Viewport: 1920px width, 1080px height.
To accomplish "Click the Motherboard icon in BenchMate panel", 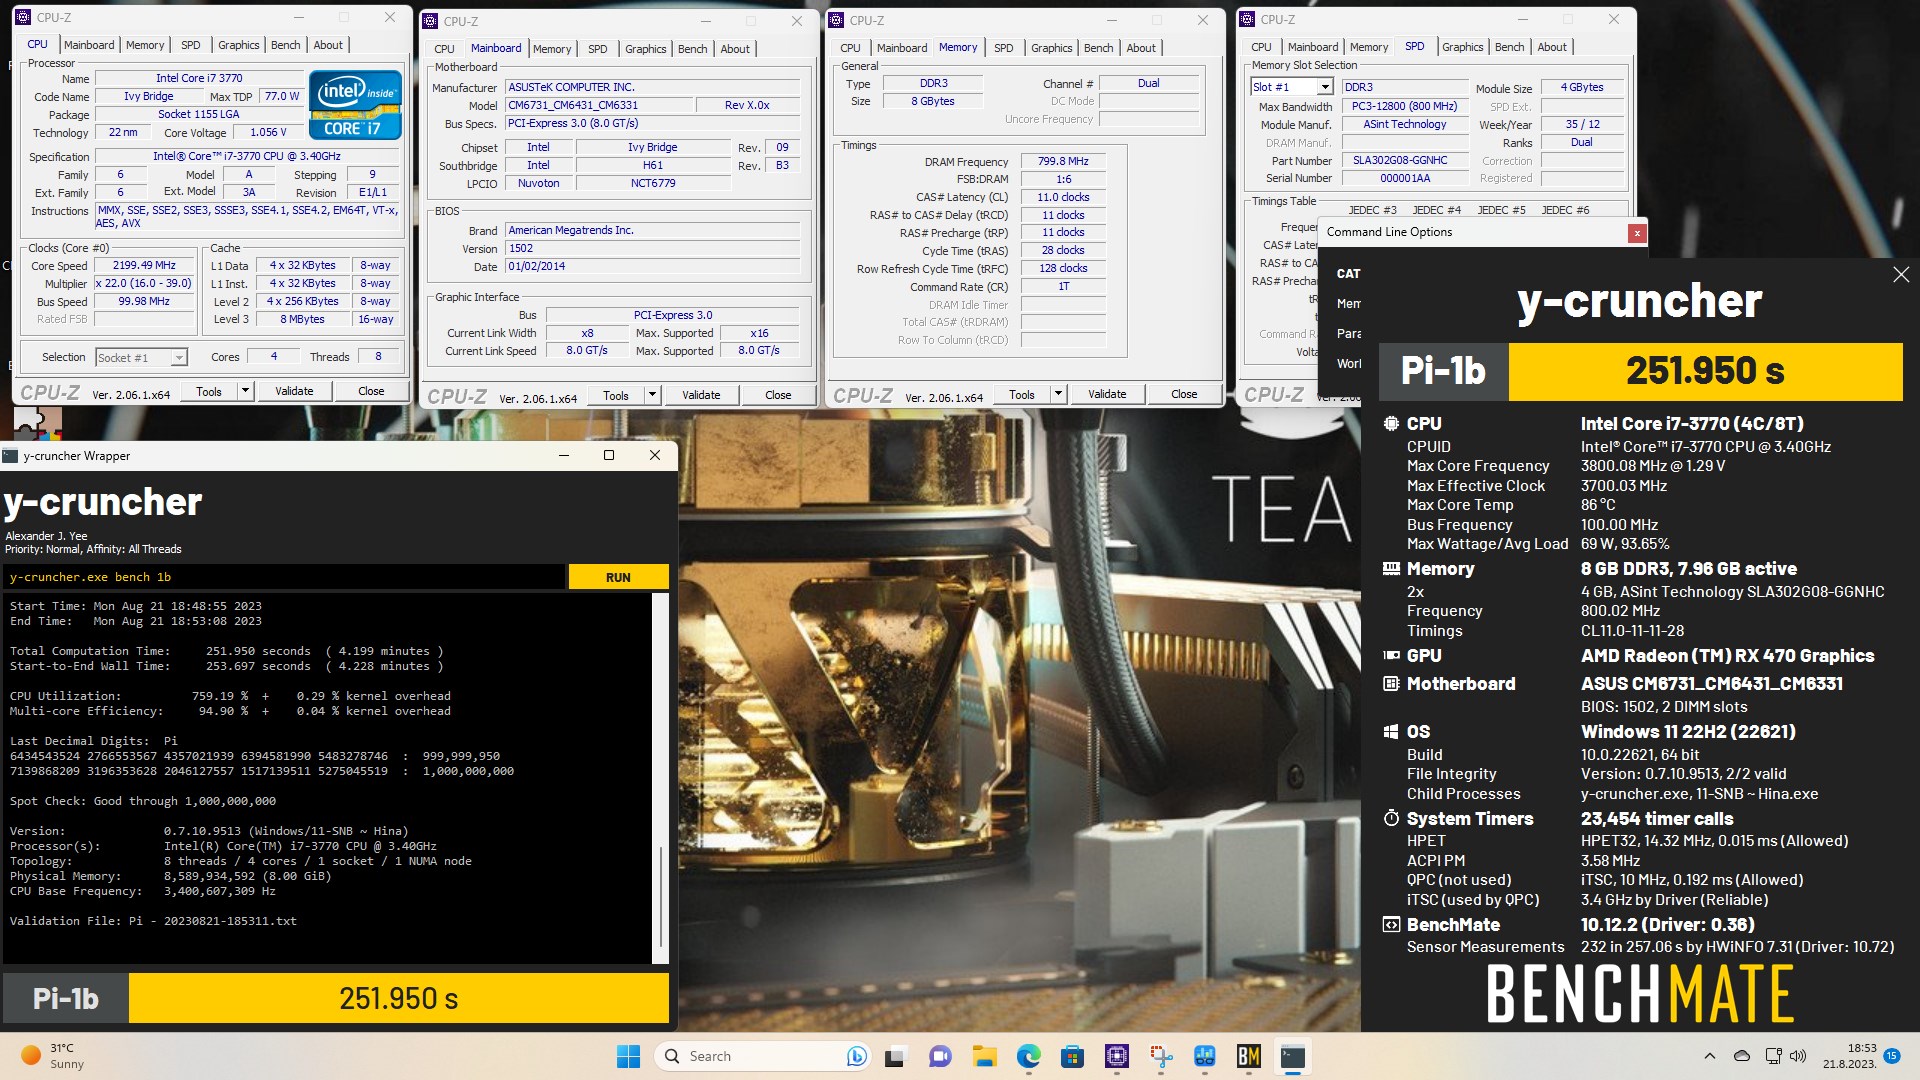I will (1391, 683).
